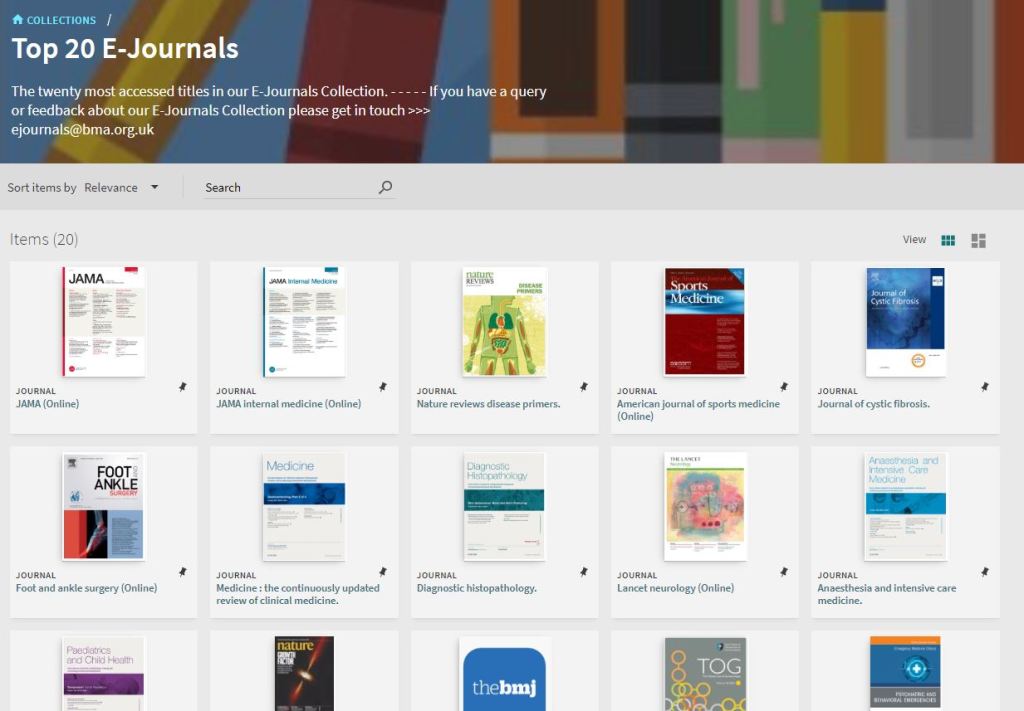The height and width of the screenshot is (711, 1024).
Task: Pin the Diagnostic histopathology journal
Action: tap(584, 572)
